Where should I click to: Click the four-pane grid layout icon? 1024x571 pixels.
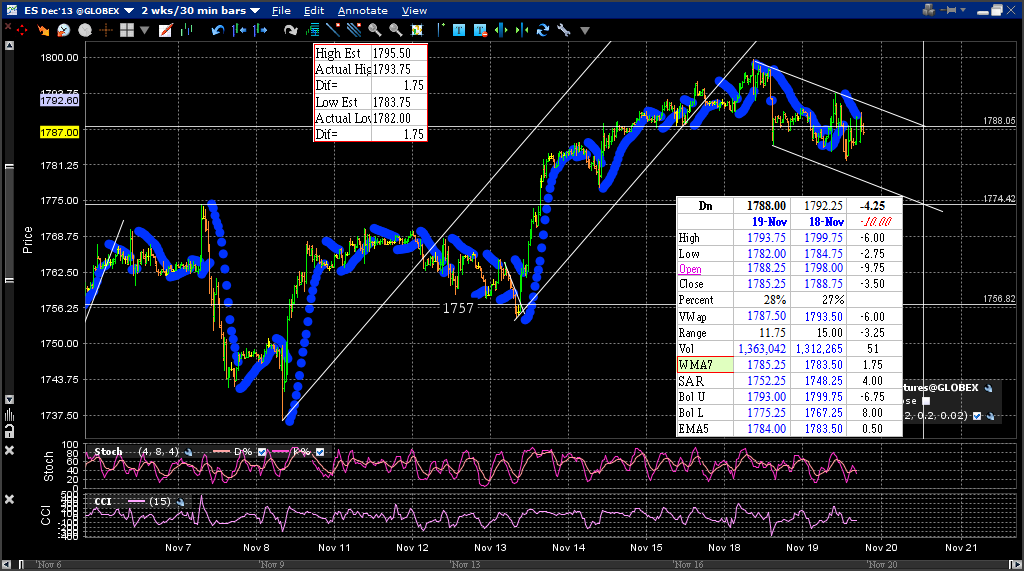(127, 30)
